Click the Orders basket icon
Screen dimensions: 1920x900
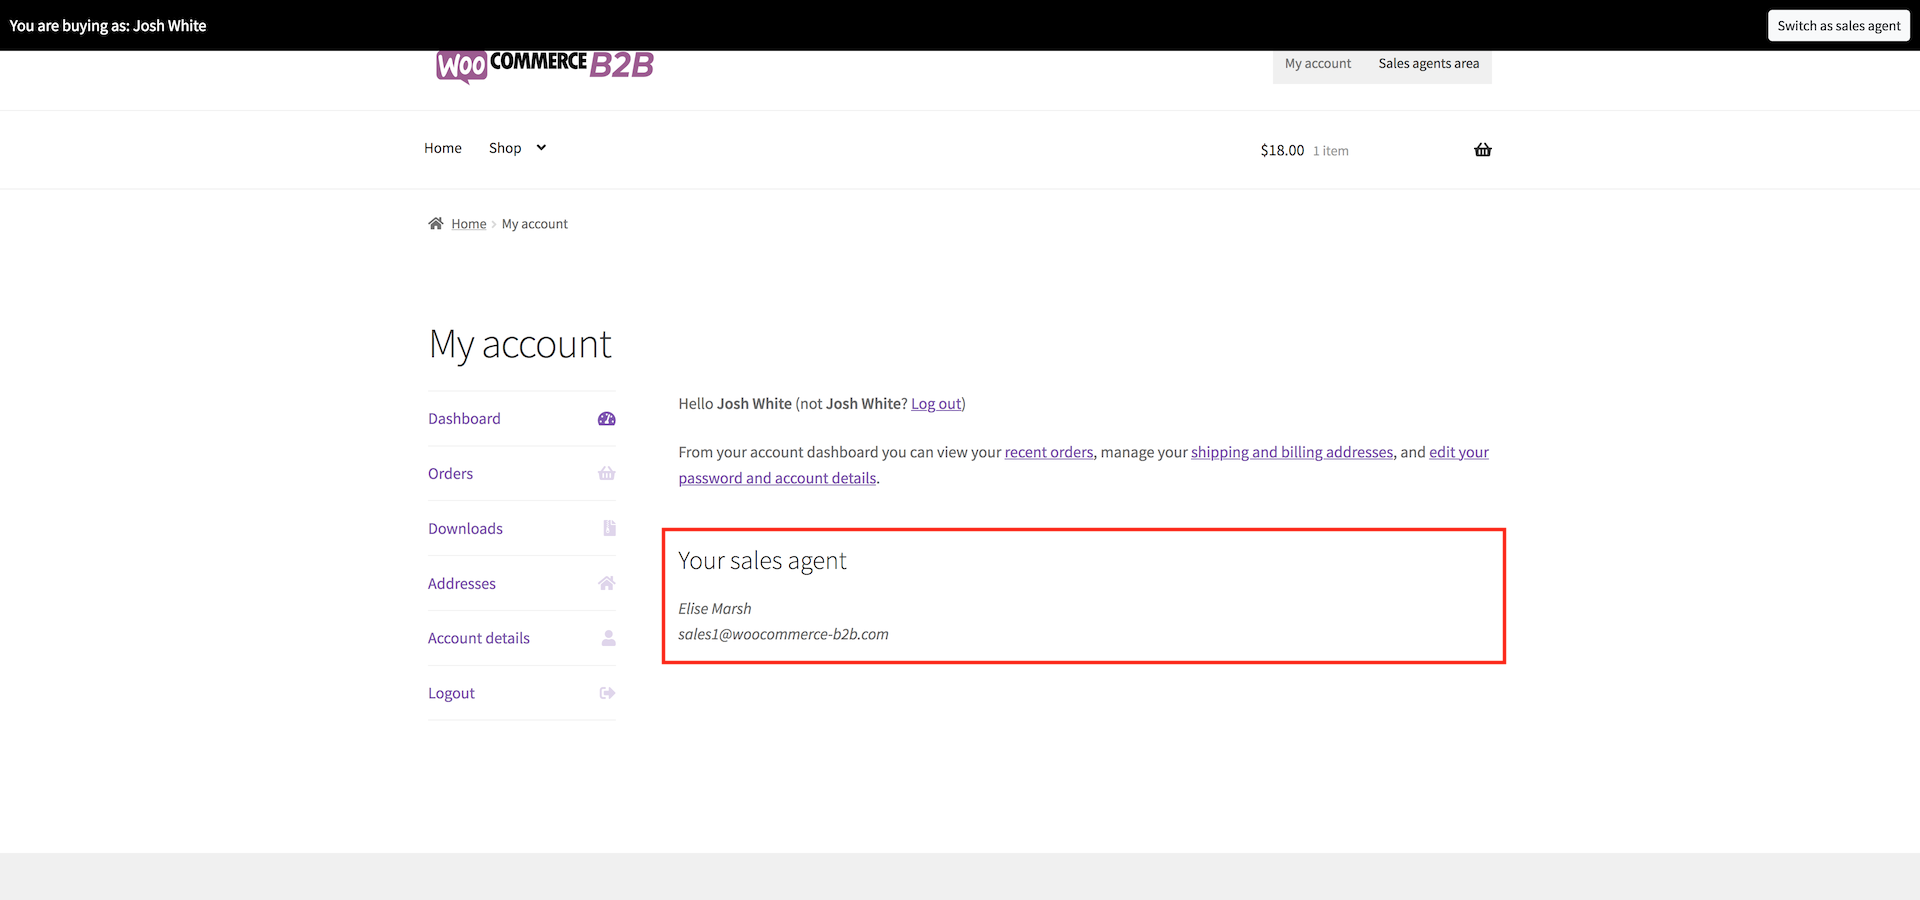pos(606,473)
